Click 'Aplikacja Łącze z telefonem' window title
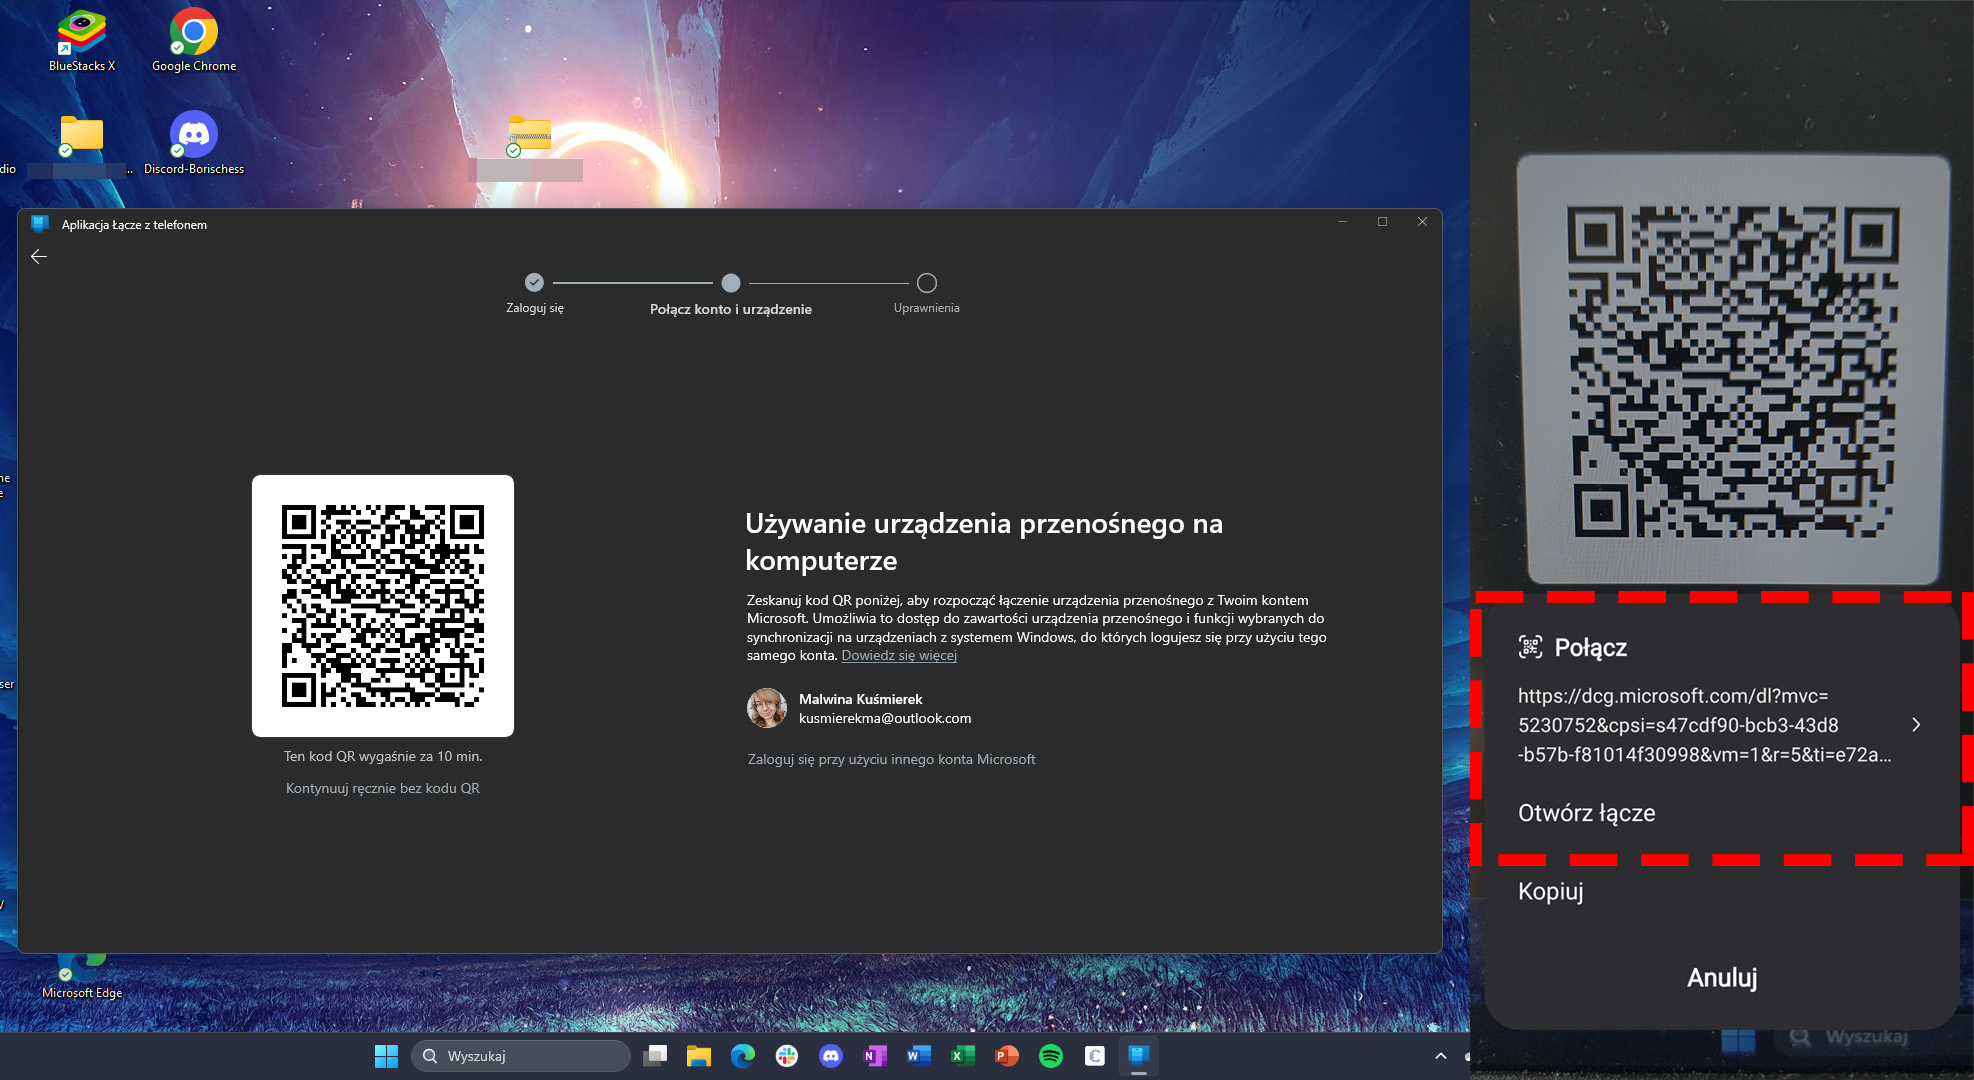Screen dimensions: 1974x1080 coord(134,225)
